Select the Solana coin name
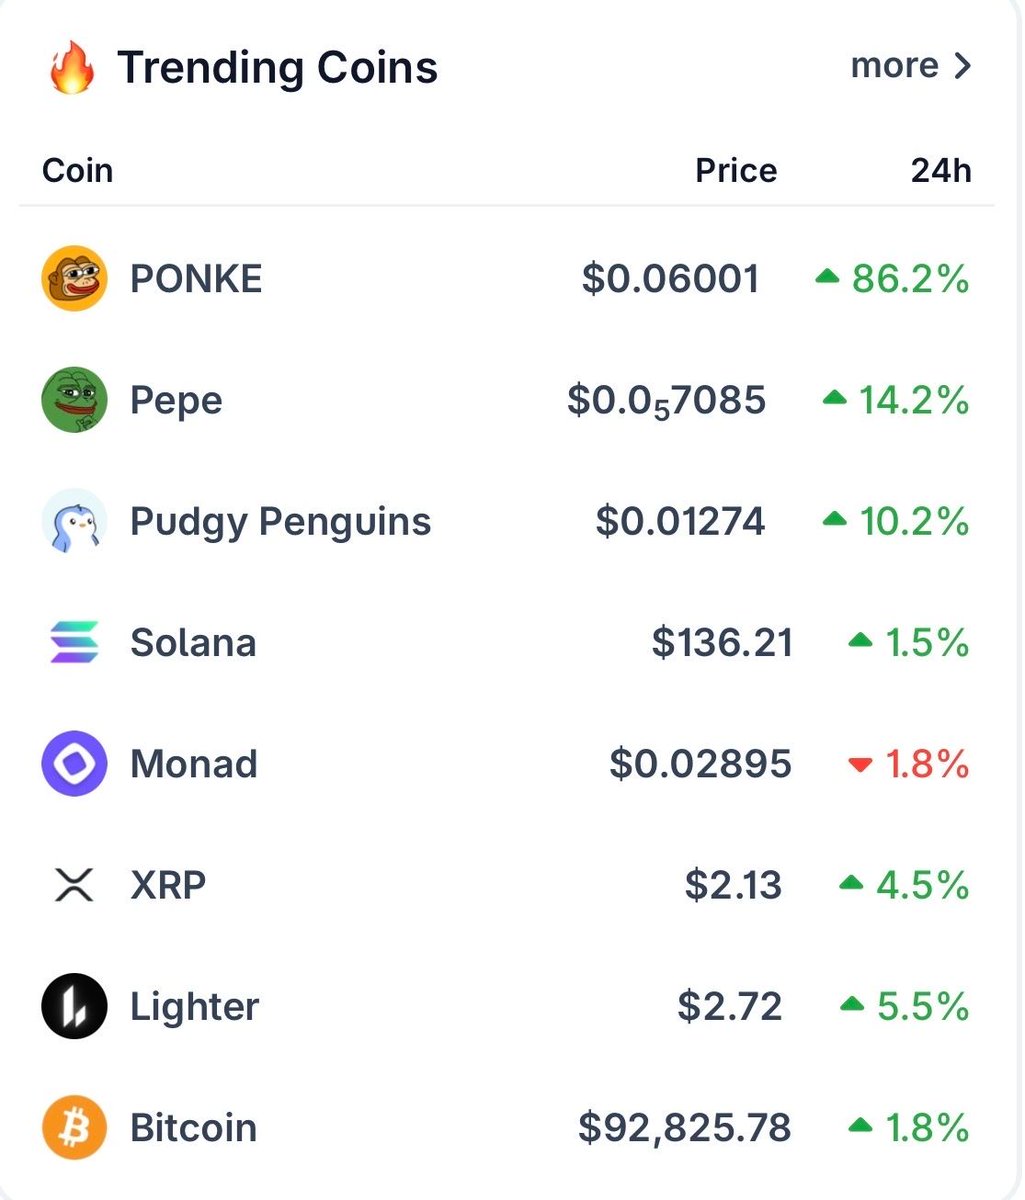The width and height of the screenshot is (1025, 1200). (193, 643)
